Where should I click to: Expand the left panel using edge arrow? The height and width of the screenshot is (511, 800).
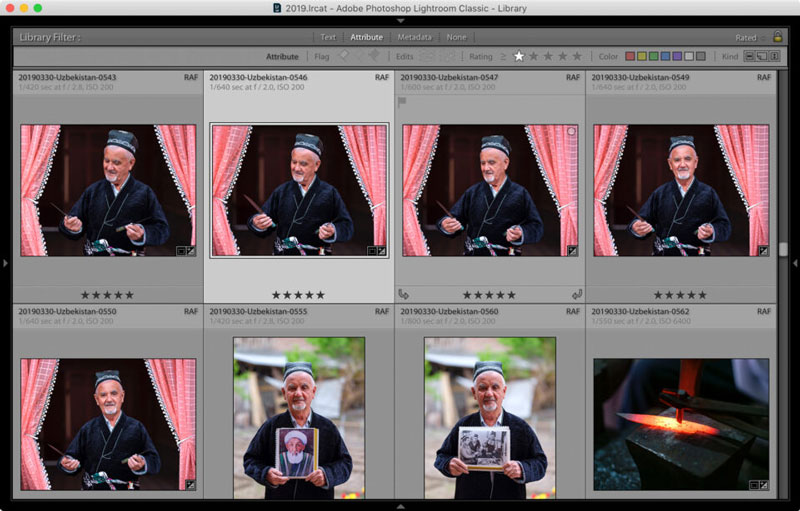click(x=6, y=263)
